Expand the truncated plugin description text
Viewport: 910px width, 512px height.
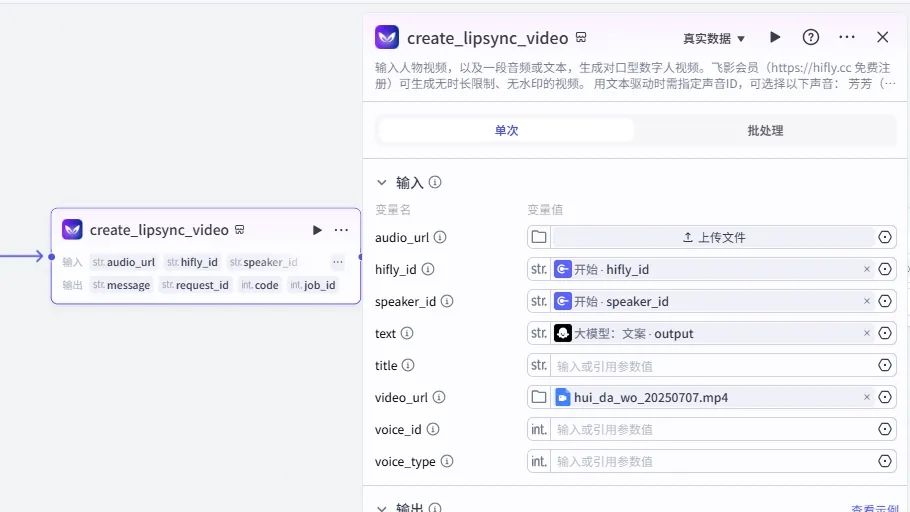point(888,84)
